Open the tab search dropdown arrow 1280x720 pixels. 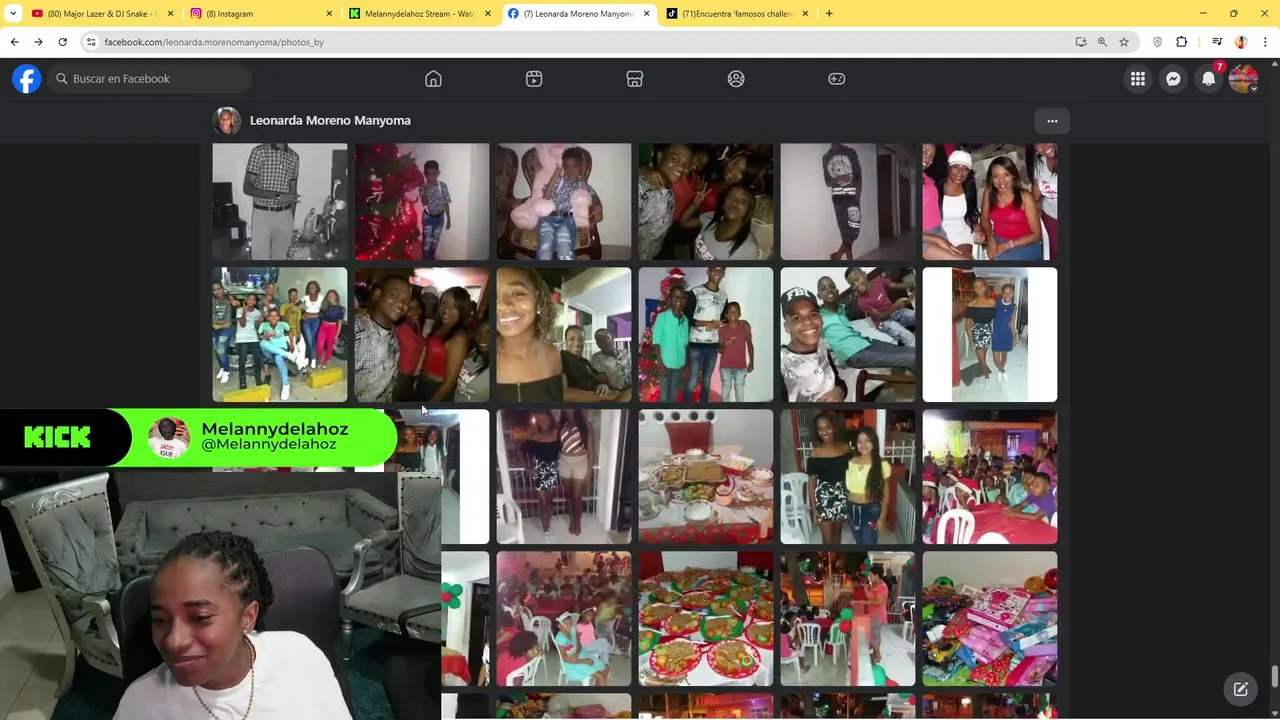(13, 14)
